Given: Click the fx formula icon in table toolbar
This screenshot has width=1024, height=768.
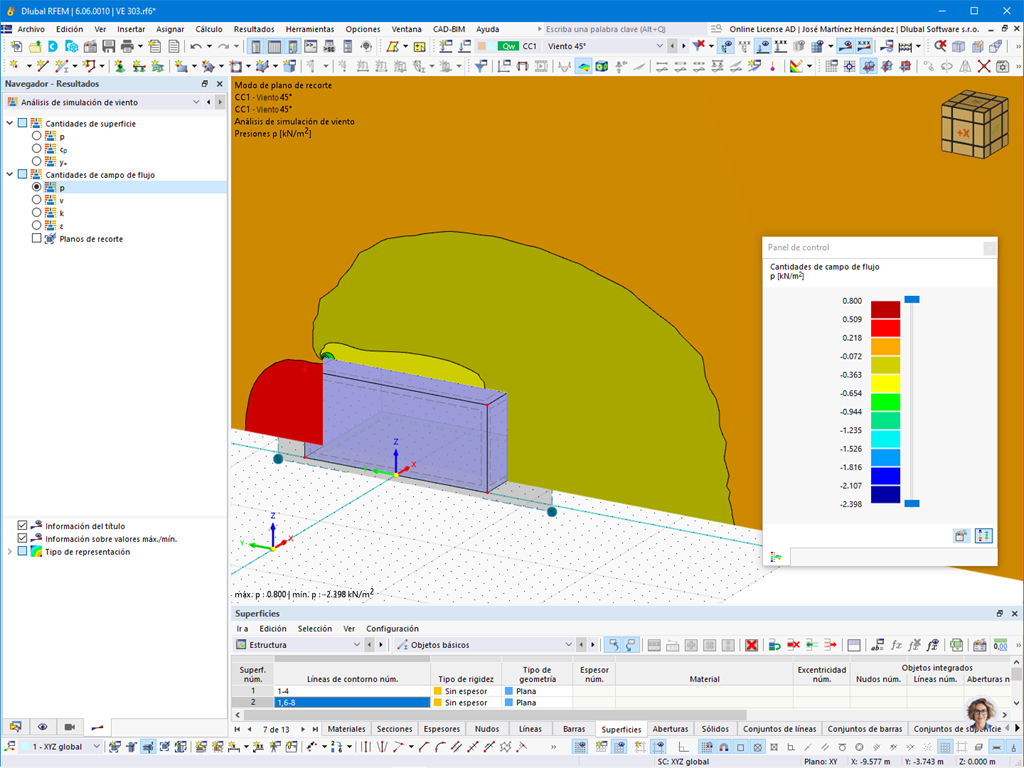Looking at the screenshot, I should [x=897, y=645].
